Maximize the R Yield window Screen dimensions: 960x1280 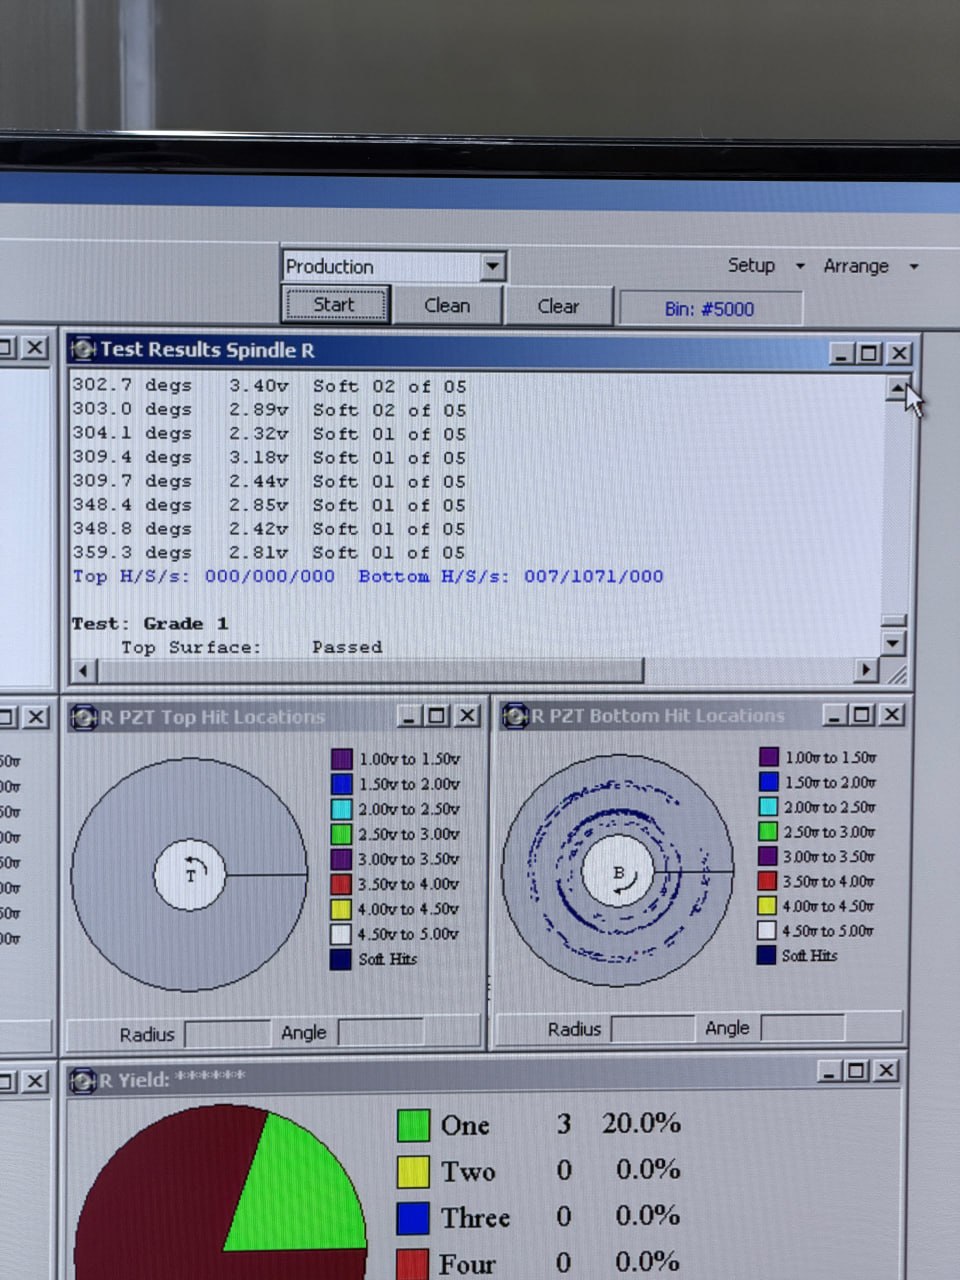pos(856,1071)
